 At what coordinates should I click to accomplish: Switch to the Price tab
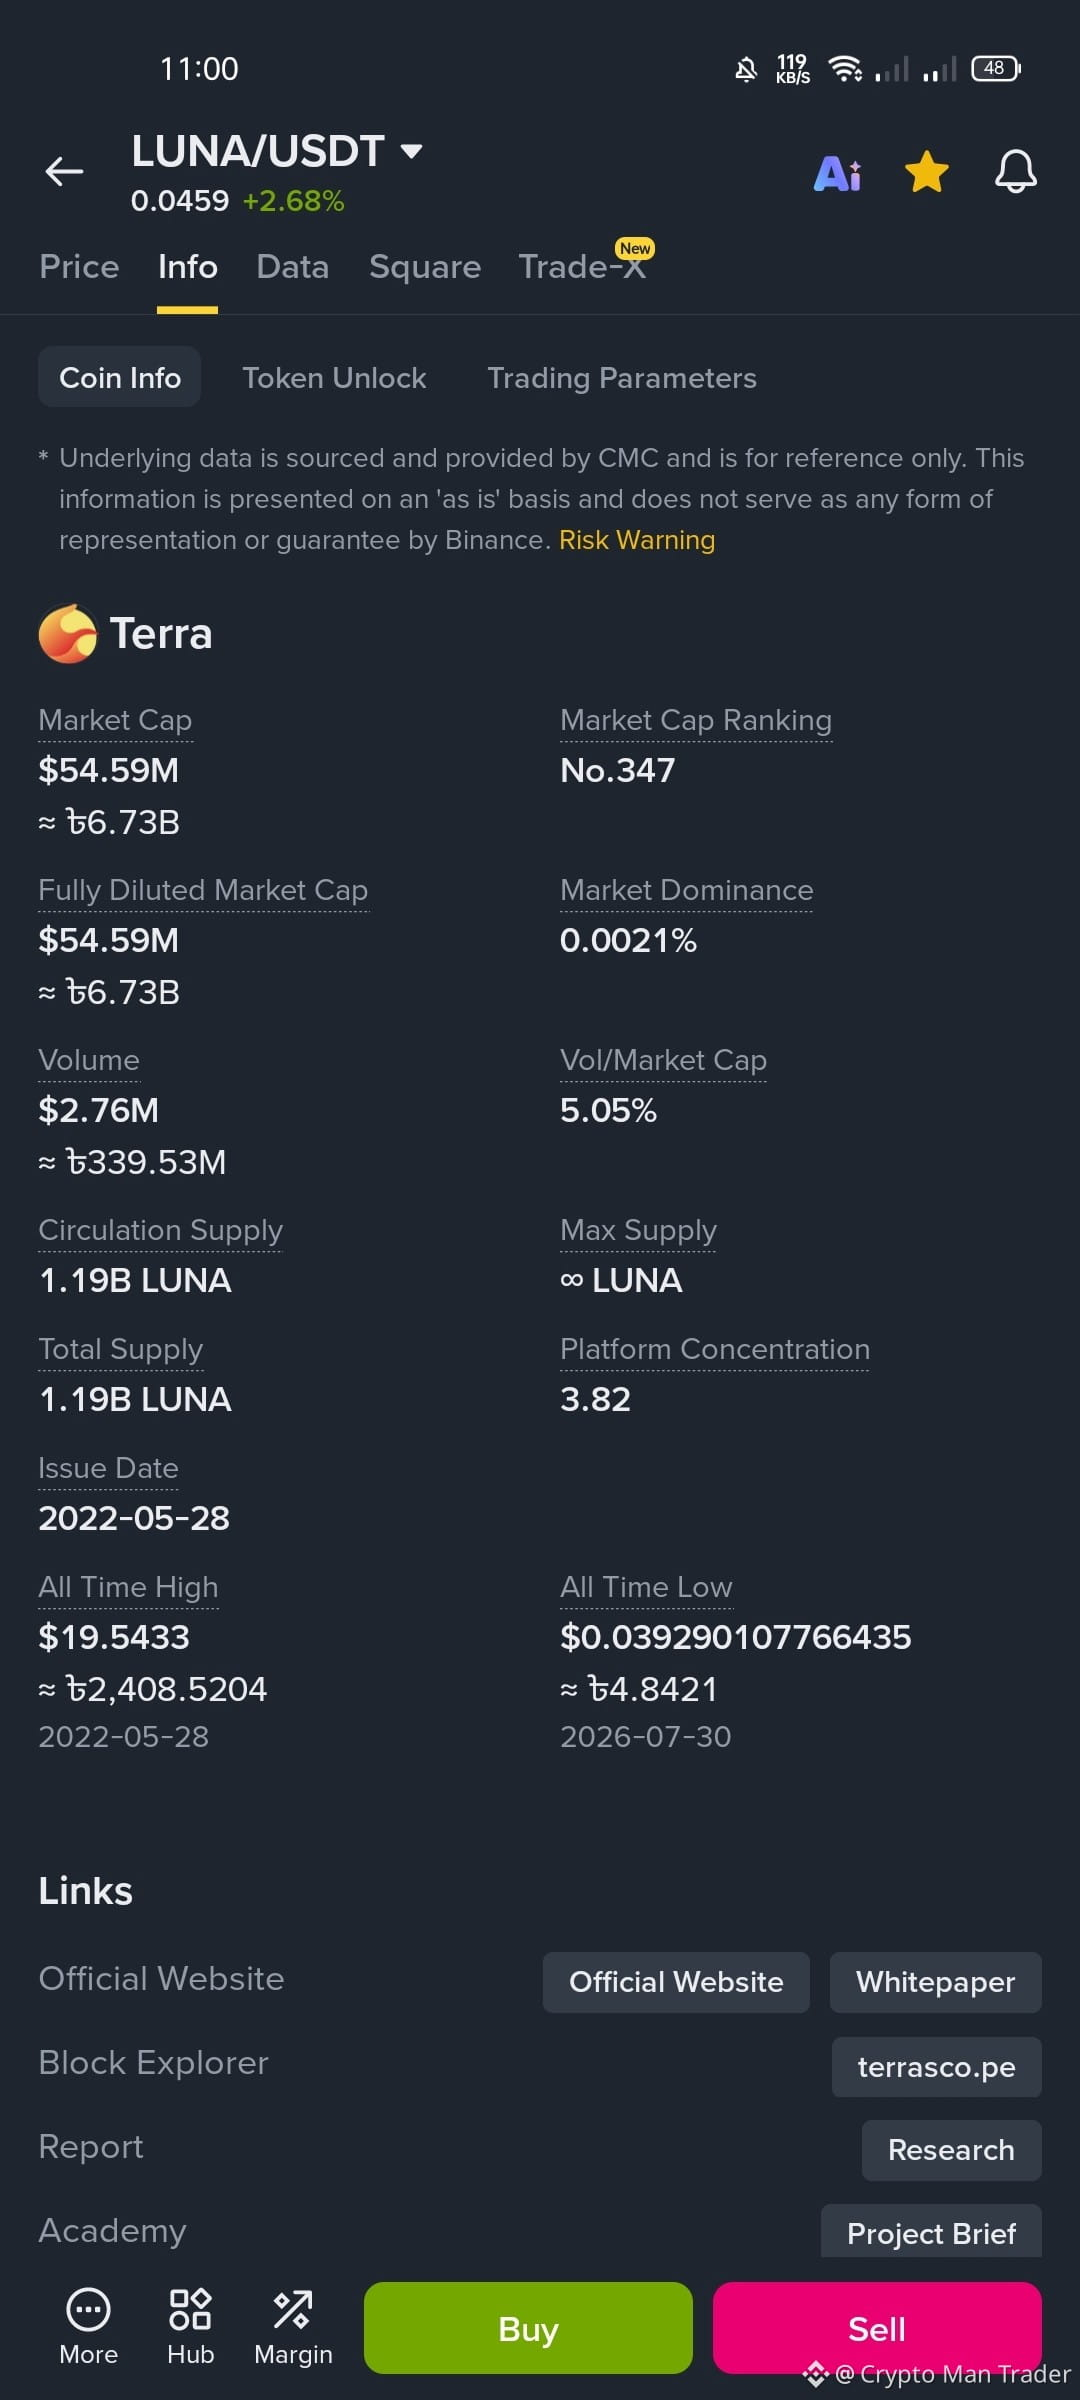coord(79,267)
